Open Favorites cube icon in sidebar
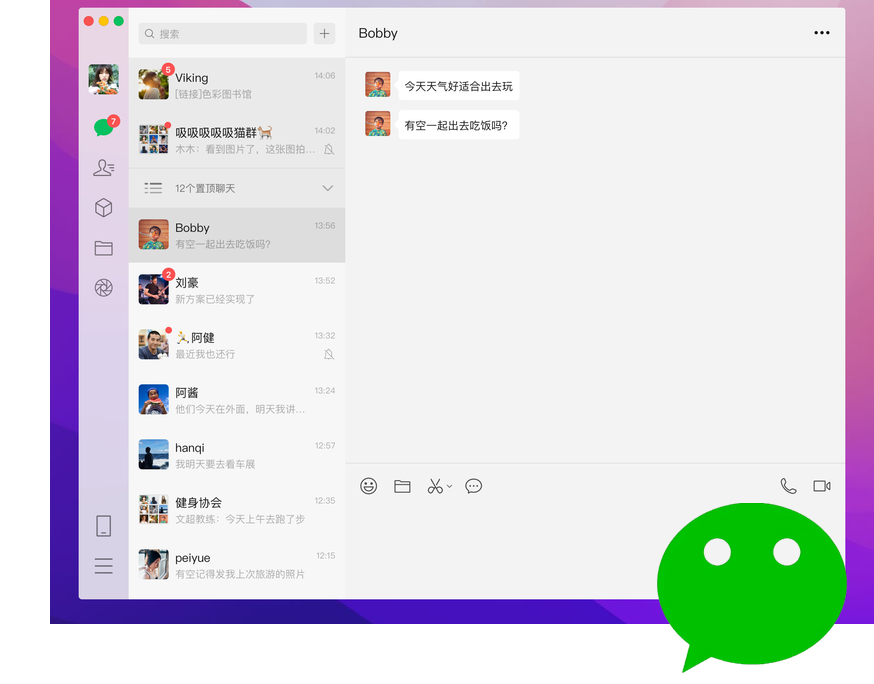 (x=103, y=208)
